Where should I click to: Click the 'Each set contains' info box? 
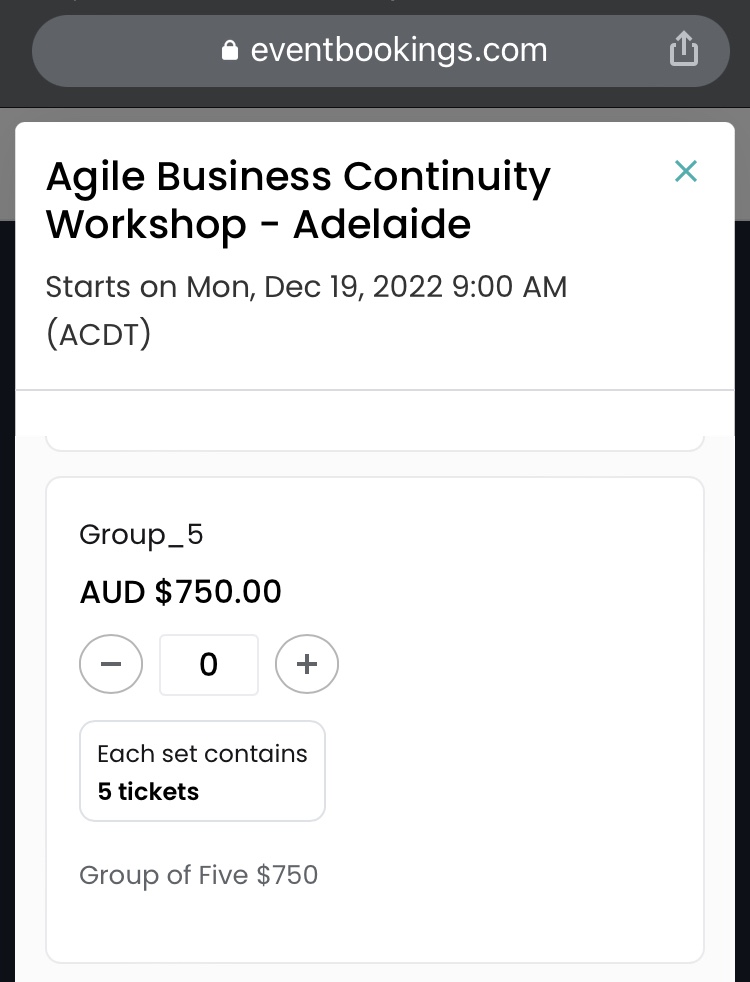pyautogui.click(x=202, y=771)
